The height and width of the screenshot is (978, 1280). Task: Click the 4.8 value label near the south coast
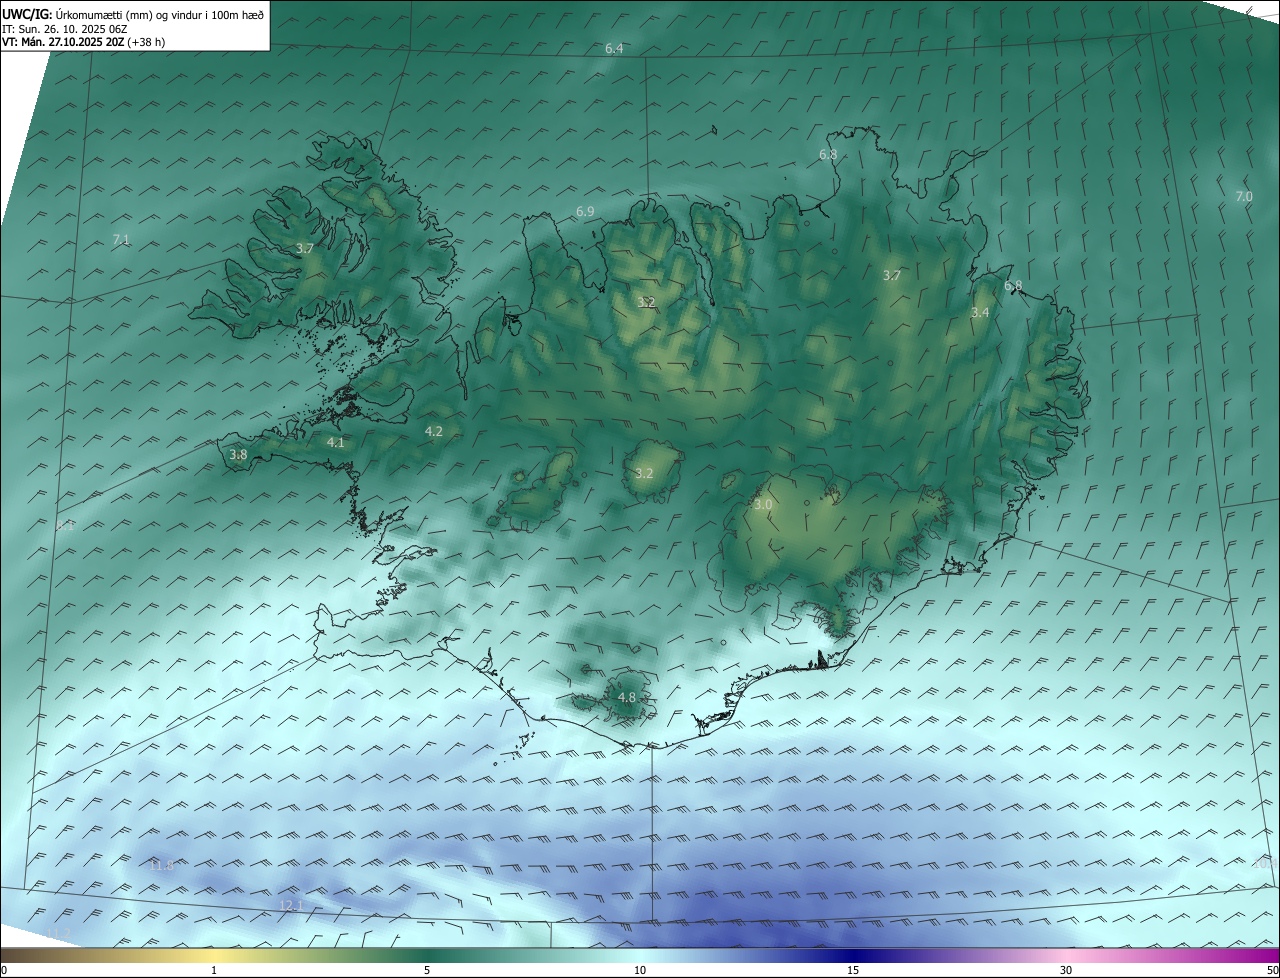pos(627,697)
